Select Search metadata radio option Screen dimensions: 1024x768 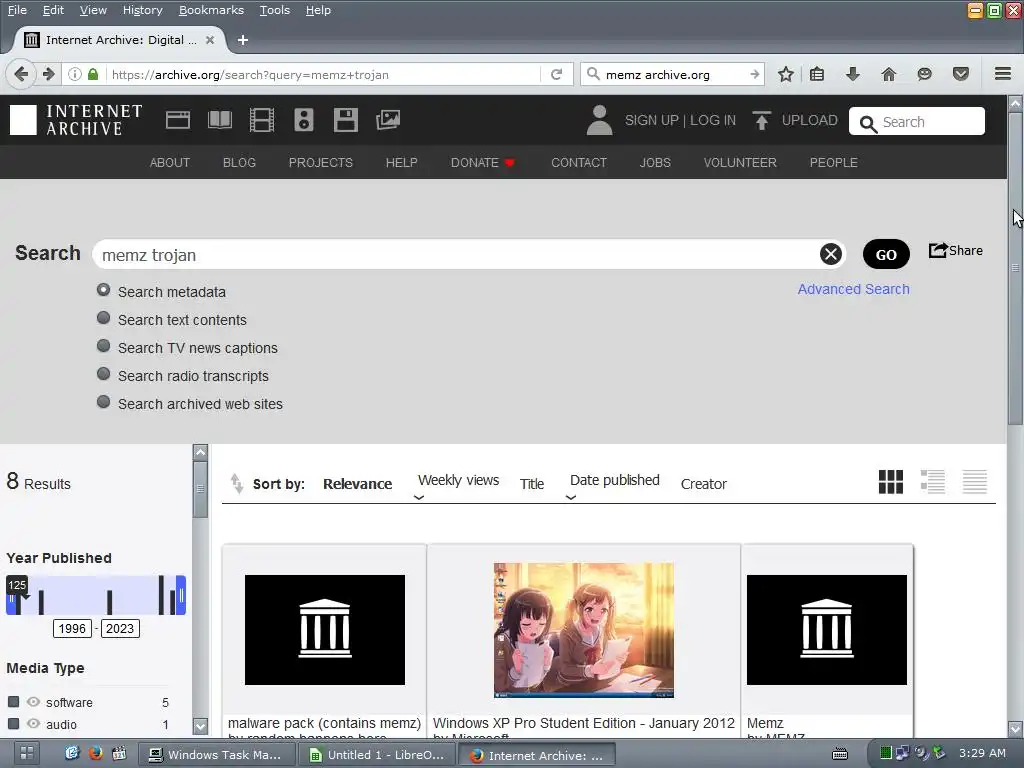click(x=103, y=290)
